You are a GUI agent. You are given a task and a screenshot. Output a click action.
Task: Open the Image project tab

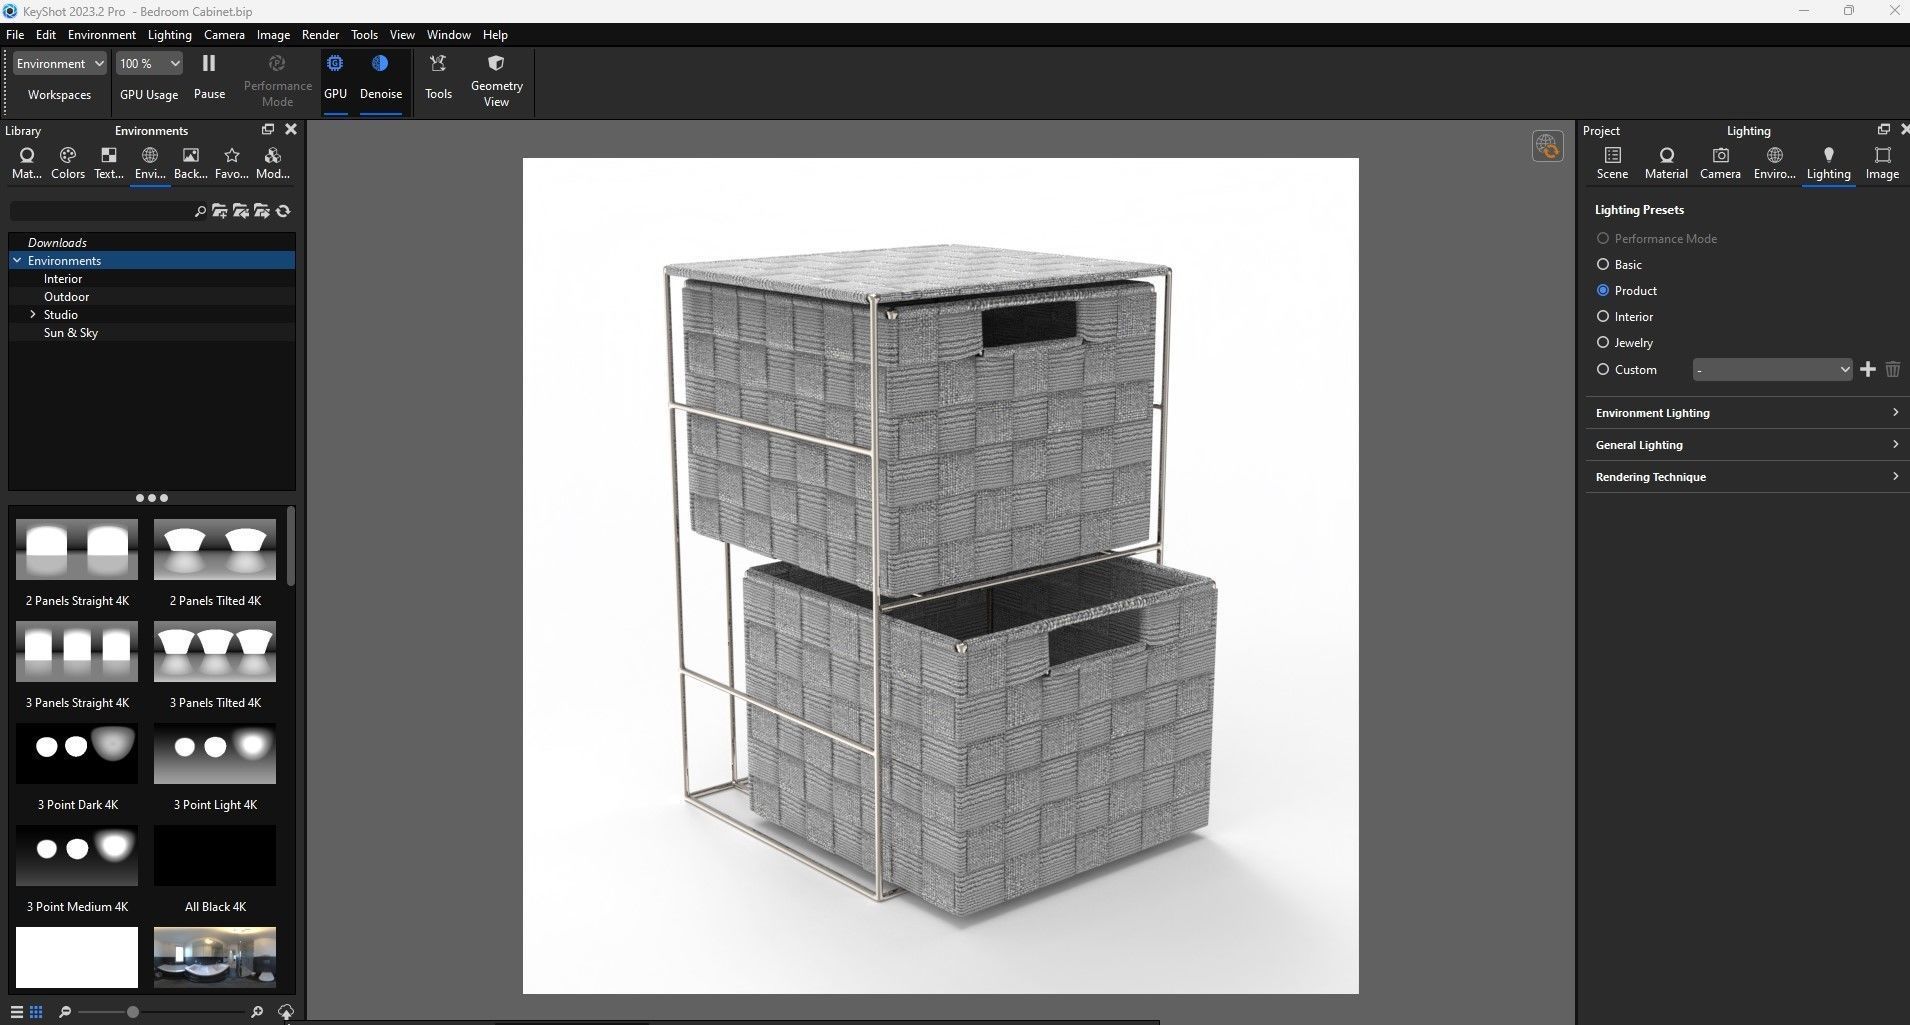coord(1882,163)
